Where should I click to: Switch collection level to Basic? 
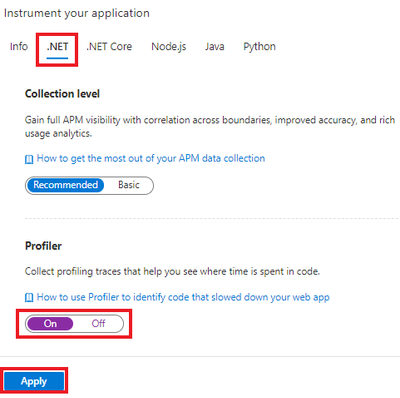click(129, 185)
